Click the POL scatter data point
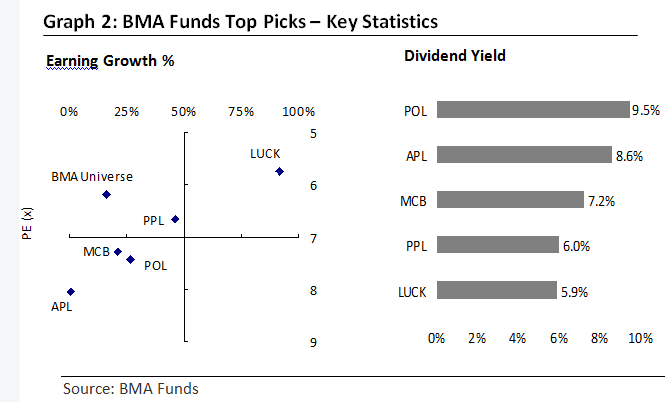The width and height of the screenshot is (666, 402). point(130,259)
